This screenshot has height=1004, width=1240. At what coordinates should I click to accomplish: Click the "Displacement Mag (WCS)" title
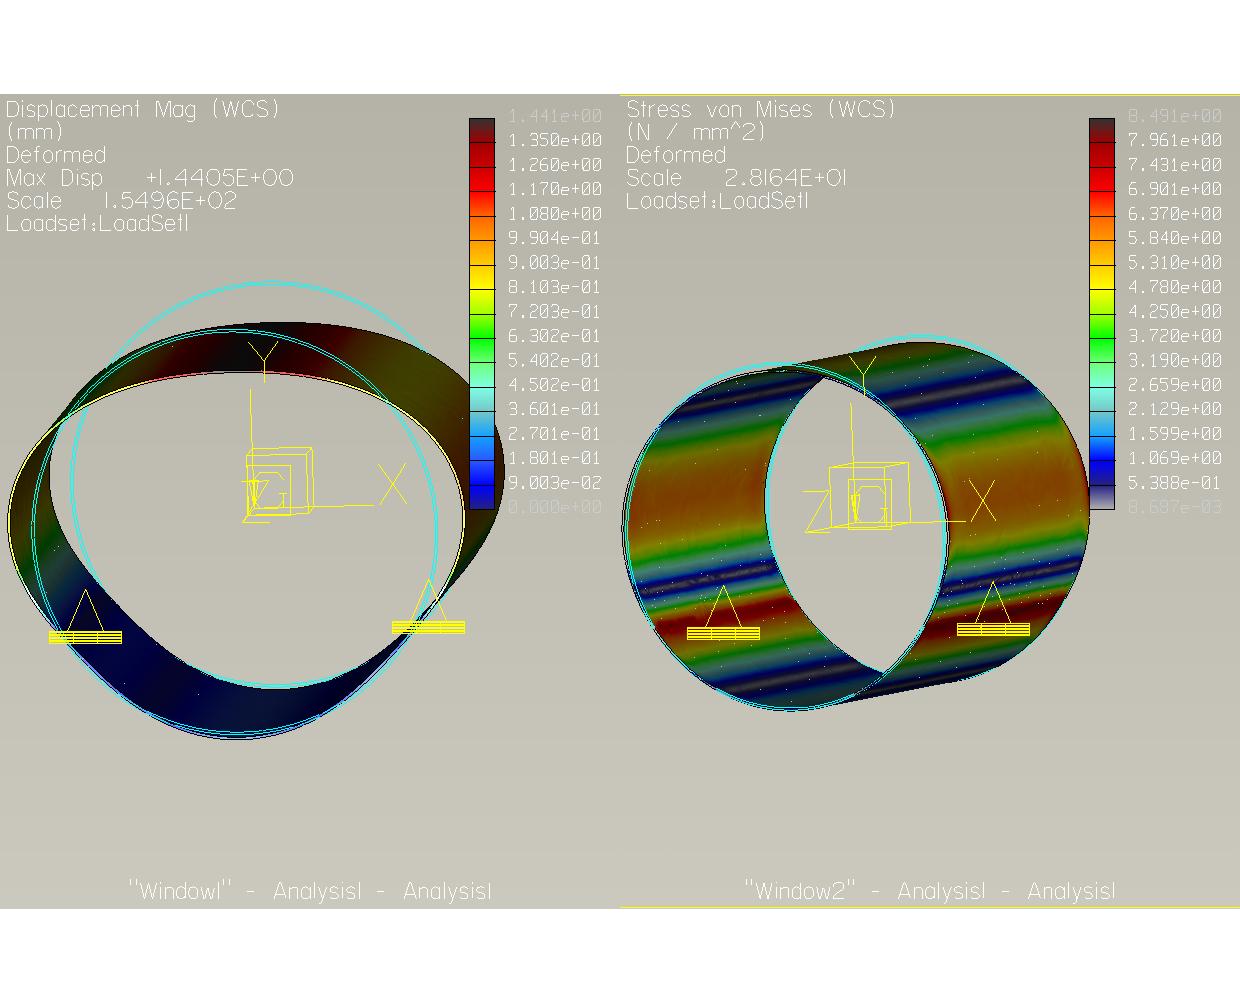tap(143, 109)
